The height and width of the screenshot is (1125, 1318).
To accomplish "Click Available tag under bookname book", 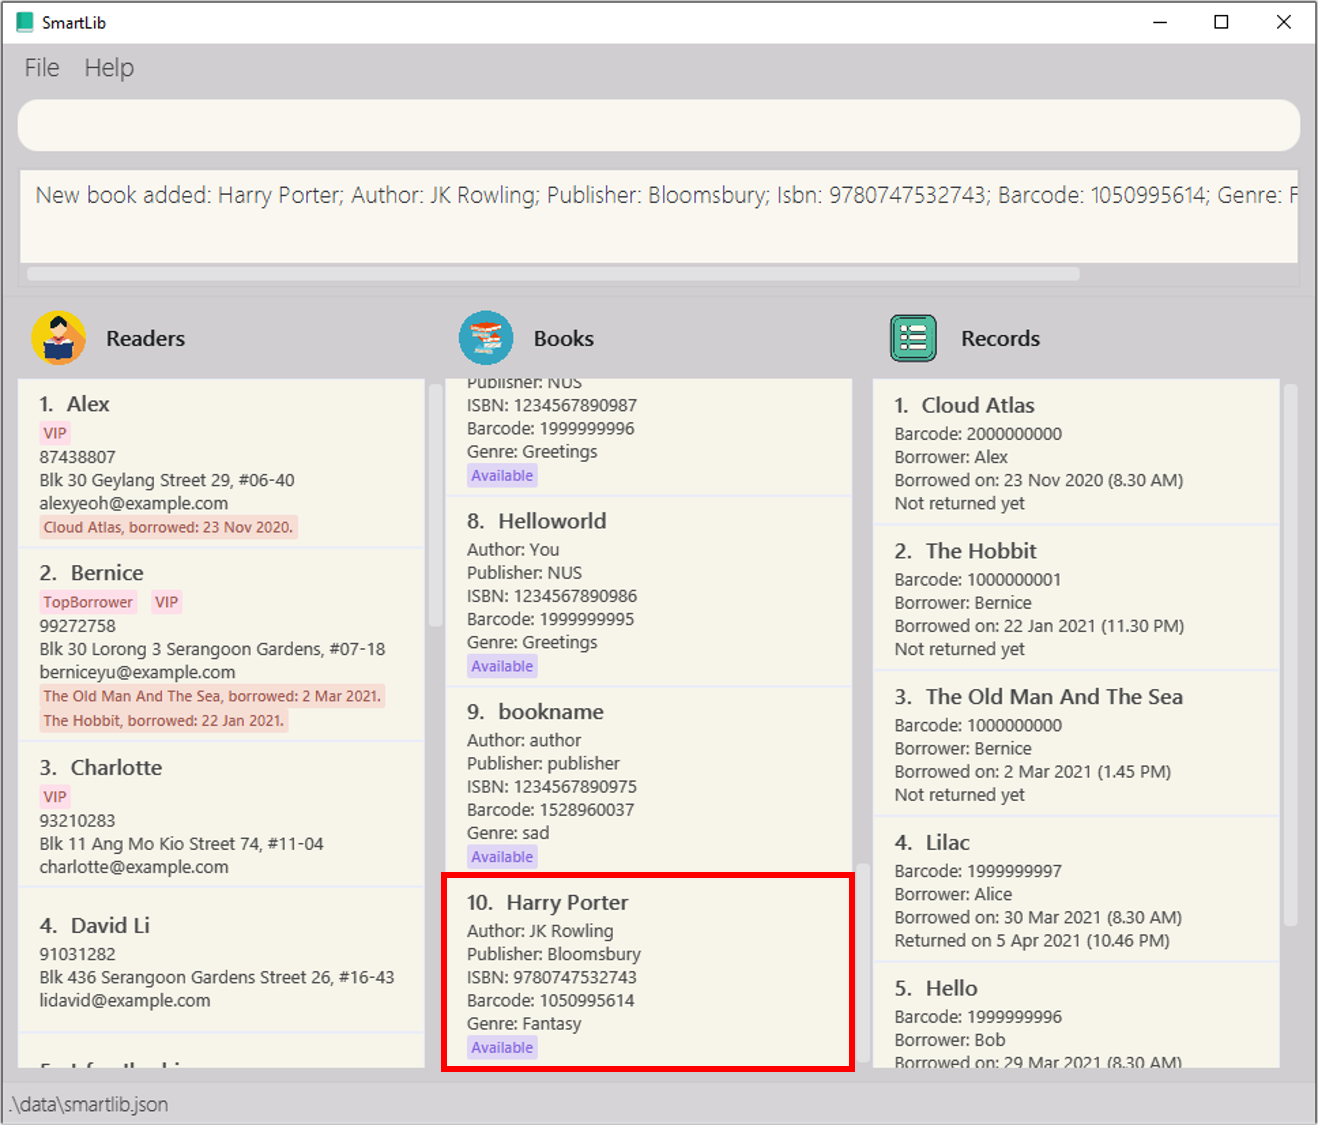I will tap(502, 857).
